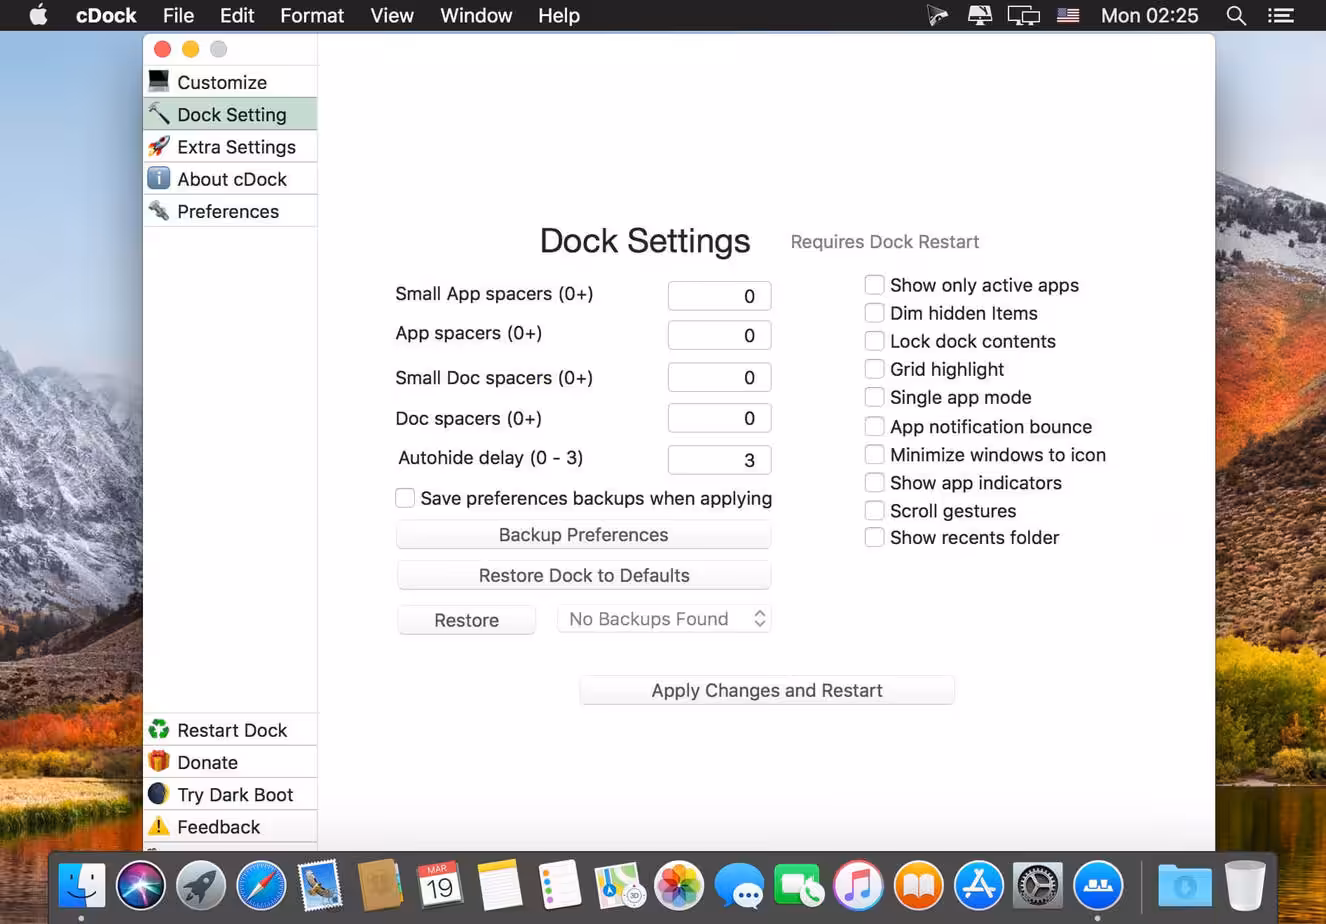Open About cDock info page
Screen dimensions: 1326x924
click(231, 179)
